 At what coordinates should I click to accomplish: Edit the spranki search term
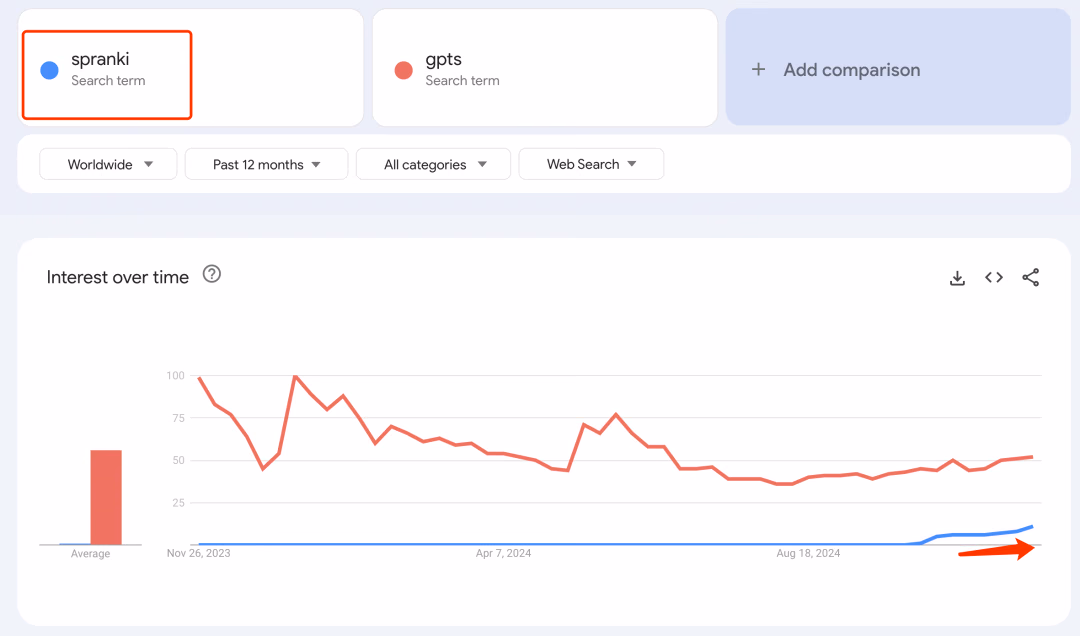191,68
